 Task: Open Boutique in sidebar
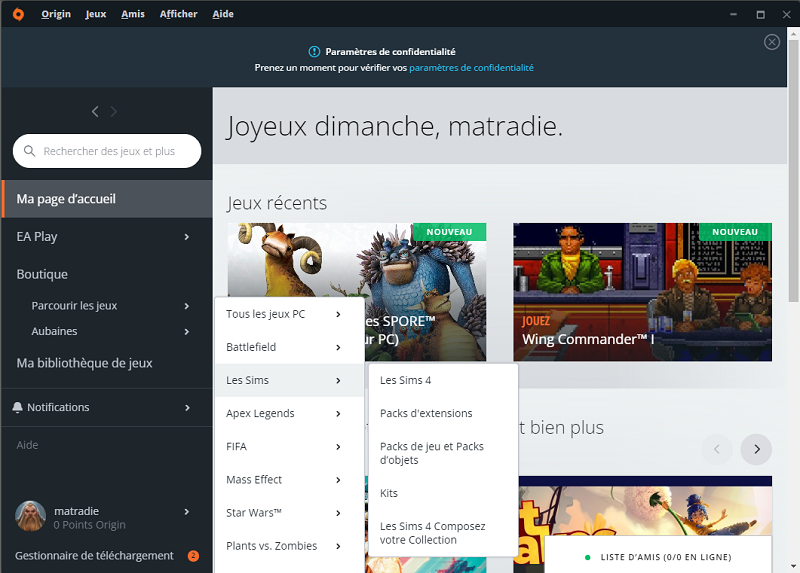click(42, 275)
